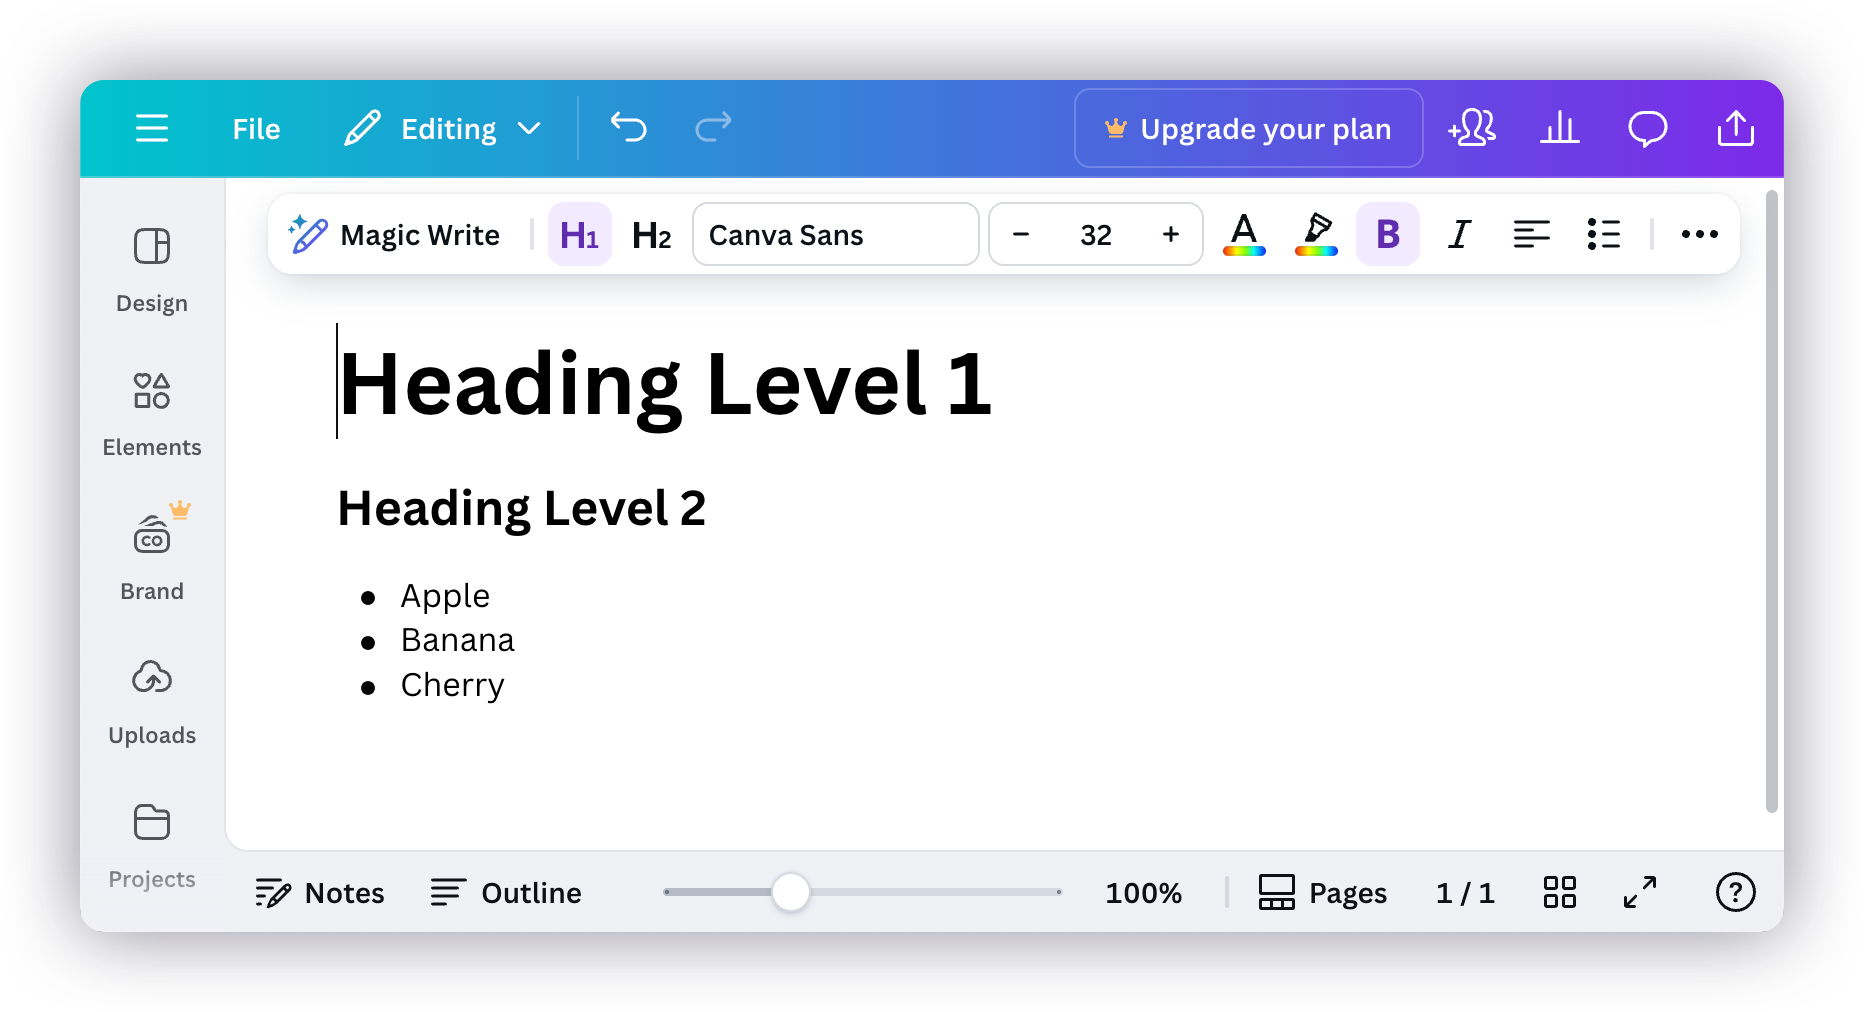Toggle italic formatting on
Viewport: 1864px width, 1012px height.
tap(1459, 234)
